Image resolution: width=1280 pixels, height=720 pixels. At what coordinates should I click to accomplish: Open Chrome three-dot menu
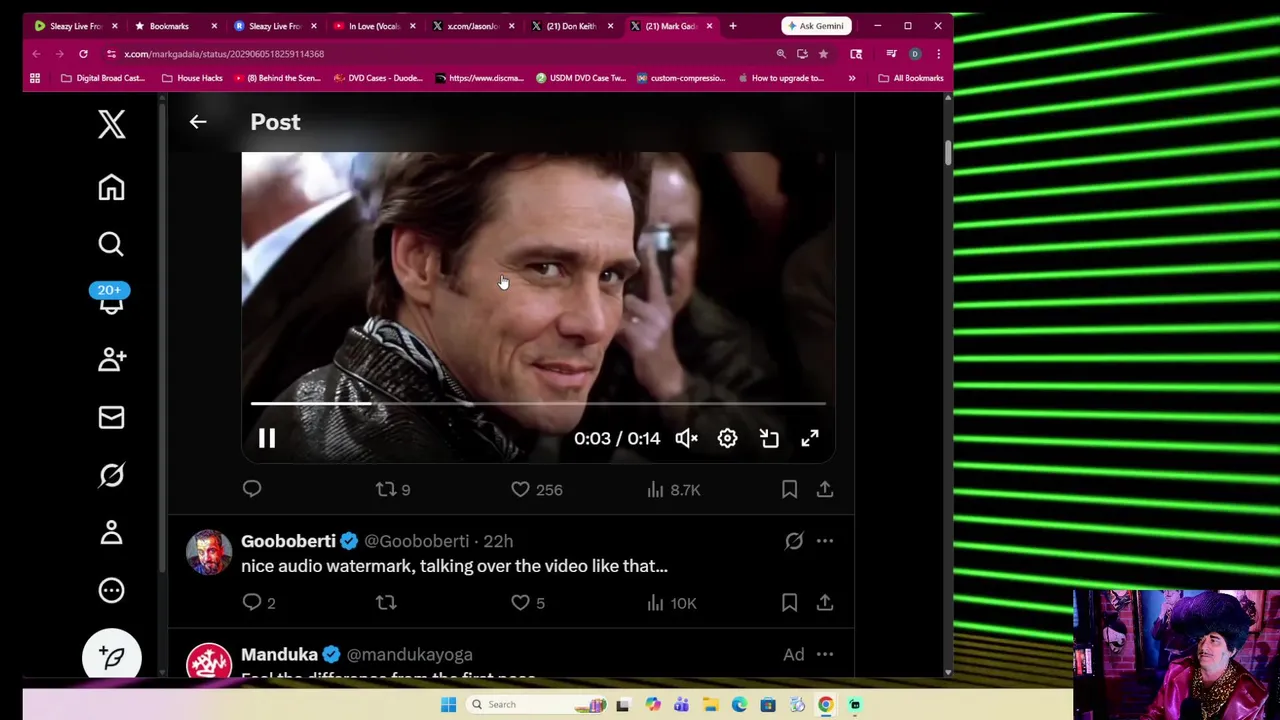tap(938, 54)
